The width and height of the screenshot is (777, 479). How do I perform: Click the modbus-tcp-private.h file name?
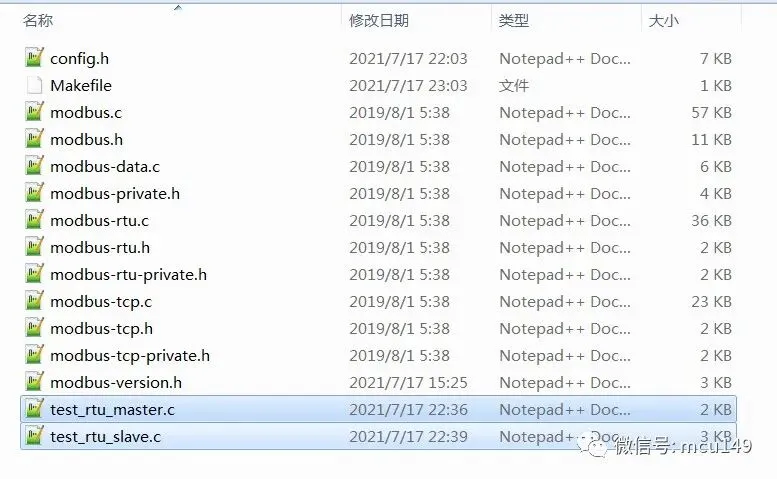pos(130,356)
